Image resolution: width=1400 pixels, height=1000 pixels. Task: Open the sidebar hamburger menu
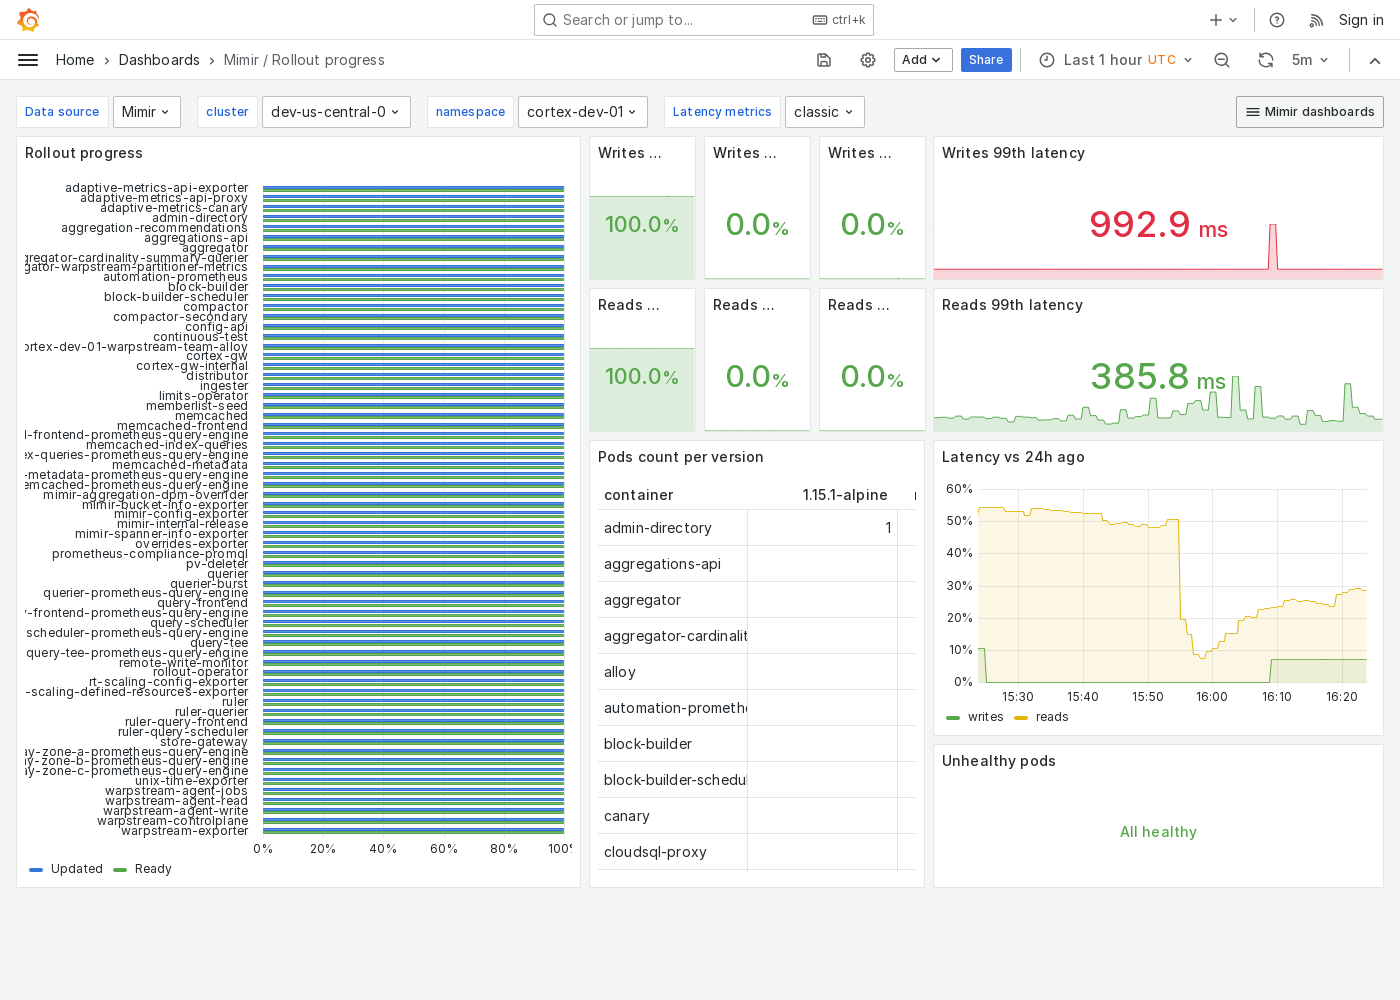click(28, 60)
